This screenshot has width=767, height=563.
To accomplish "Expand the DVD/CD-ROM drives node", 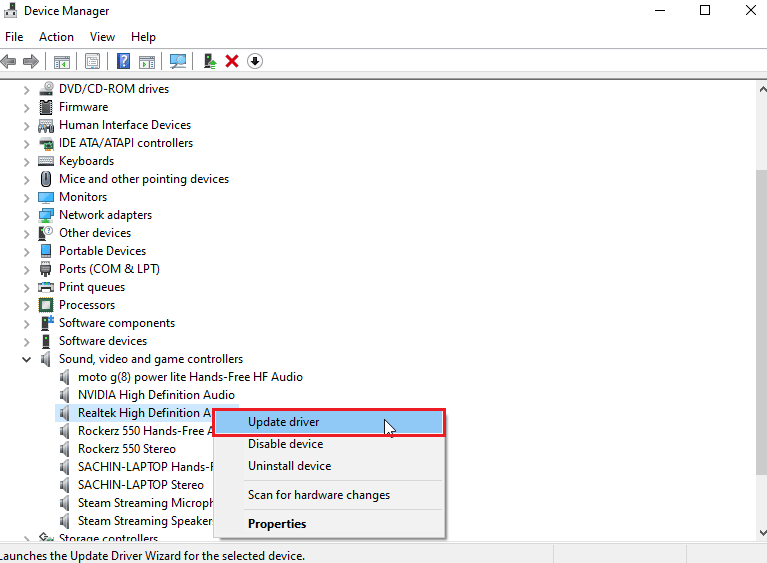I will click(26, 90).
